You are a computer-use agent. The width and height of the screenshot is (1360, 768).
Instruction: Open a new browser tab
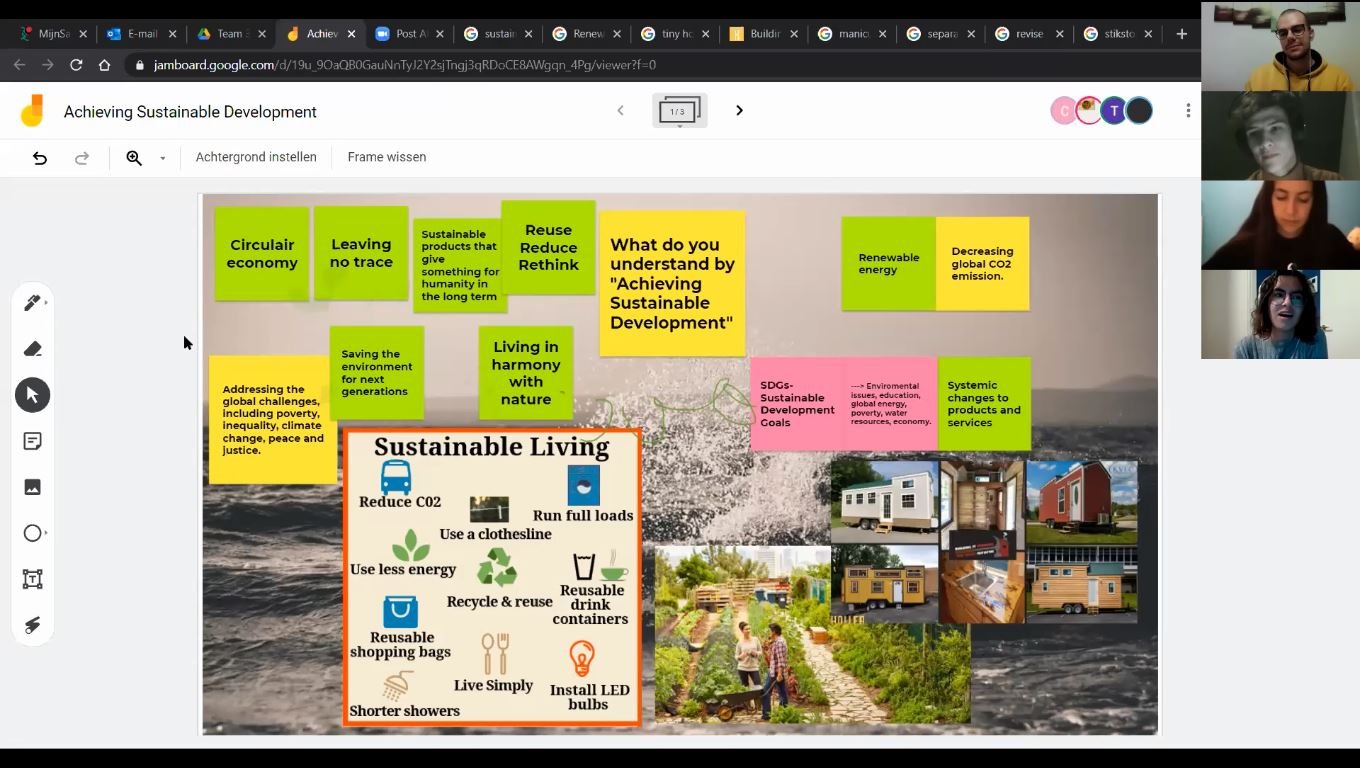[x=1182, y=34]
